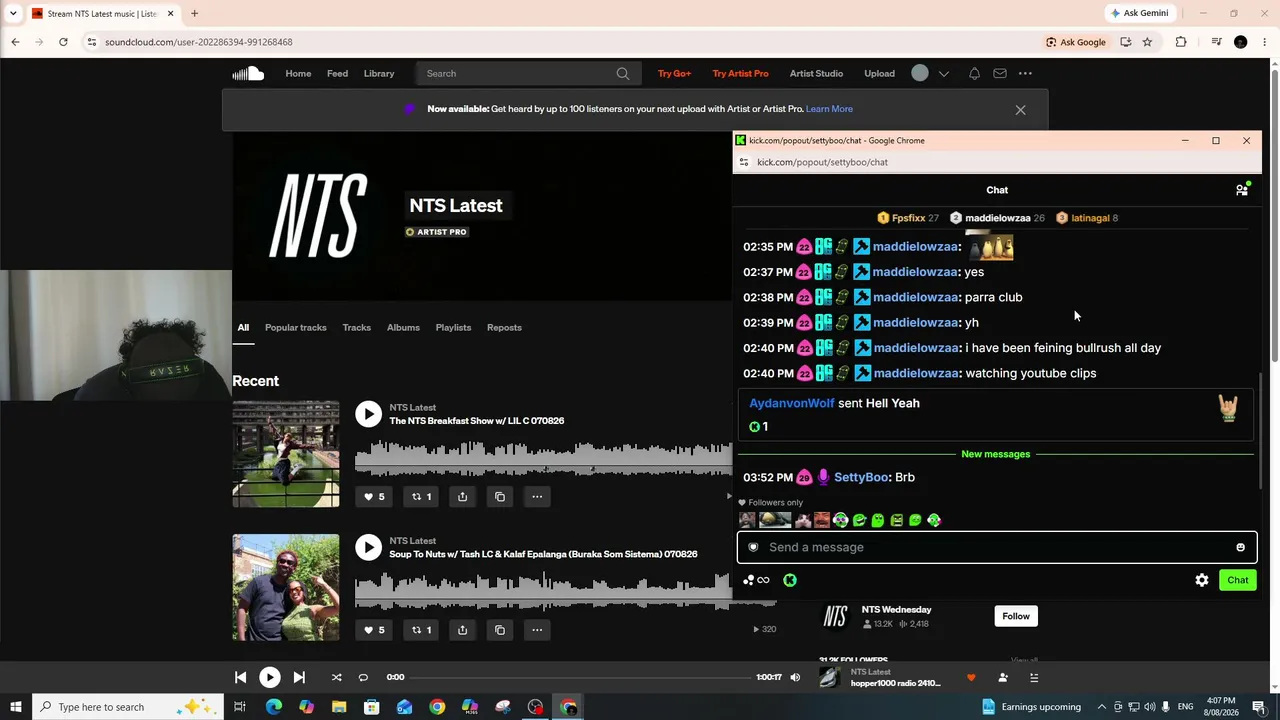Image resolution: width=1280 pixels, height=720 pixels.
Task: Open Artist Studio
Action: tap(816, 73)
